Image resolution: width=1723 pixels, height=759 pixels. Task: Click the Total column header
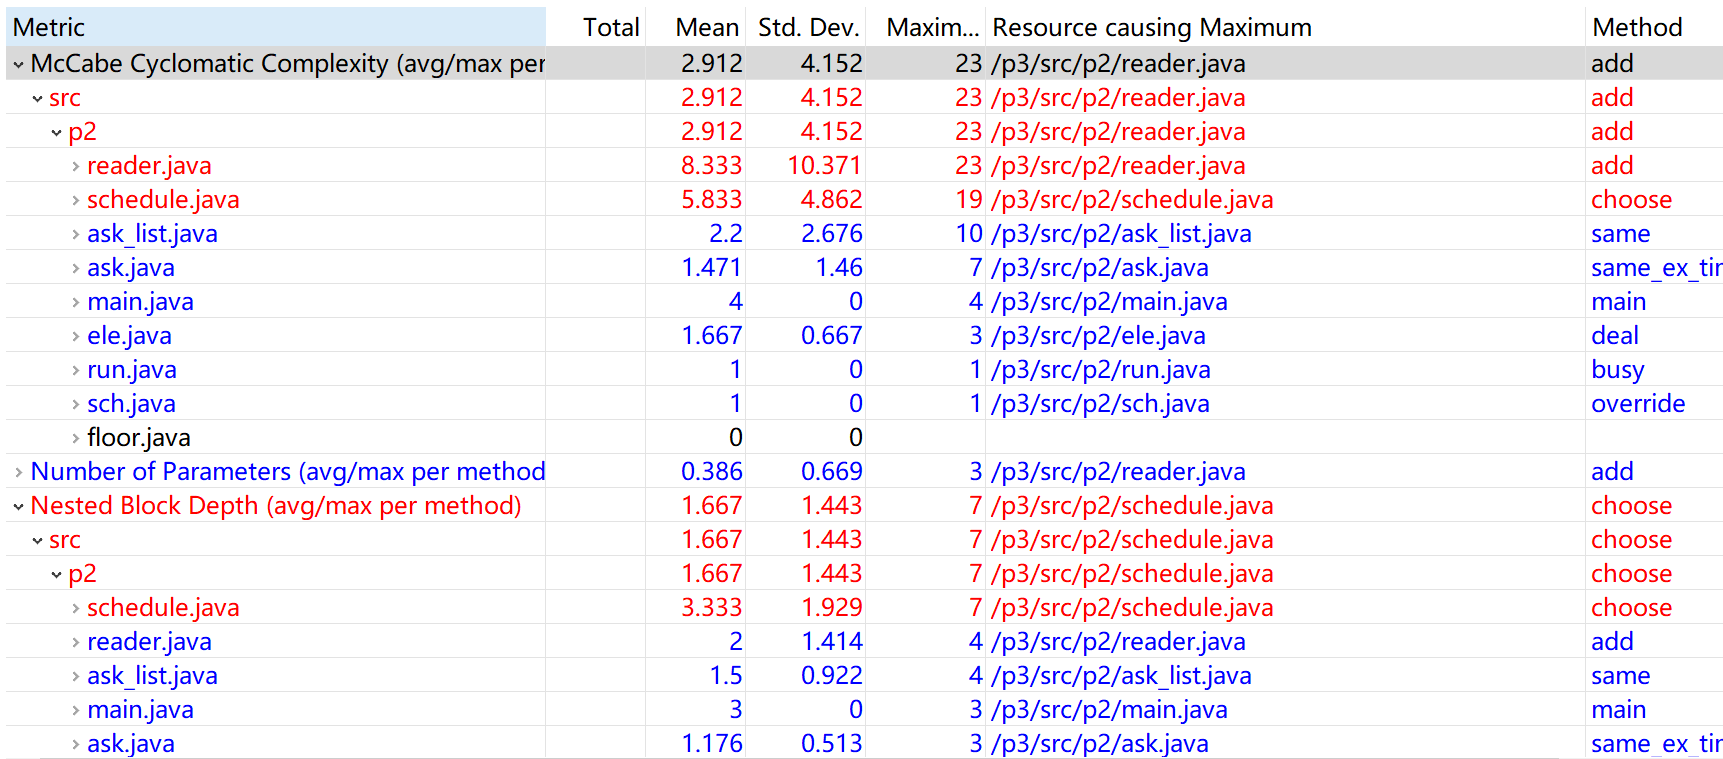tap(610, 27)
